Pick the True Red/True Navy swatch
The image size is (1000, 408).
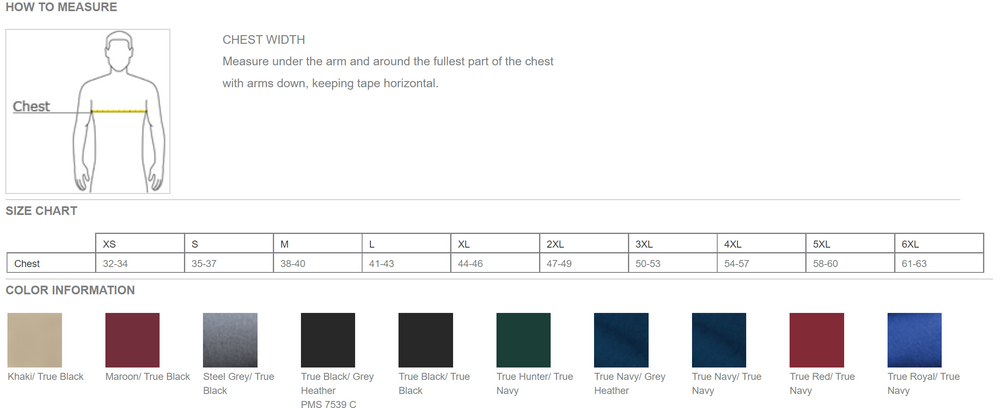tap(816, 340)
